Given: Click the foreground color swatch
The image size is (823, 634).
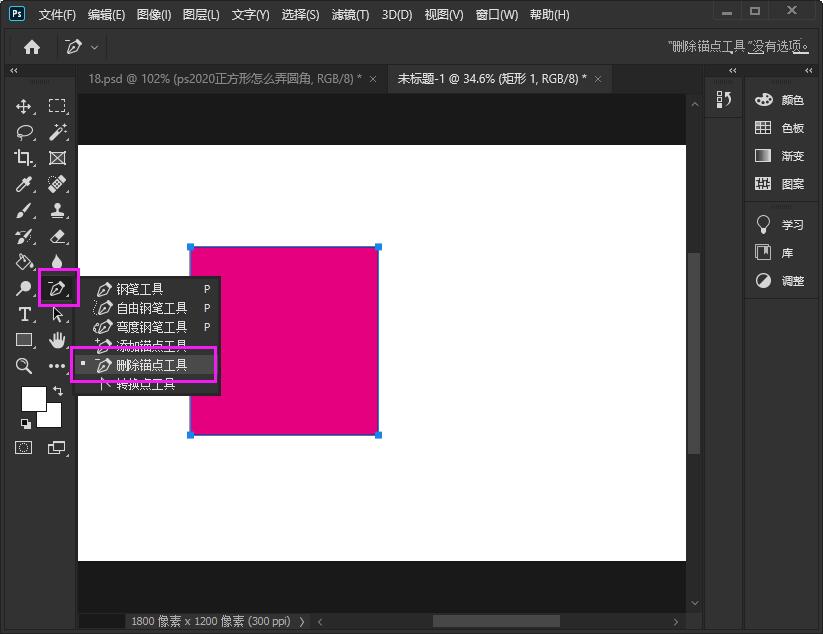Looking at the screenshot, I should click(34, 399).
